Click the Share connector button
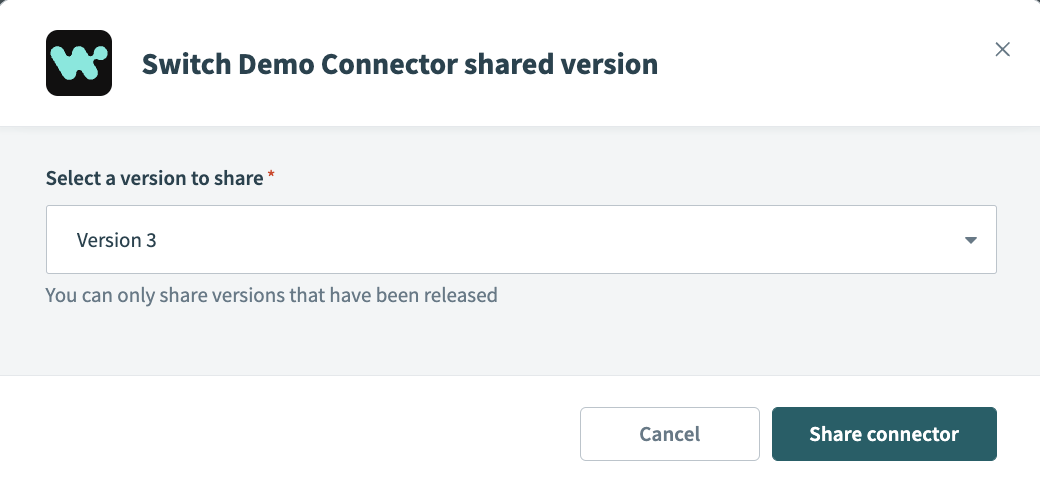 (884, 434)
